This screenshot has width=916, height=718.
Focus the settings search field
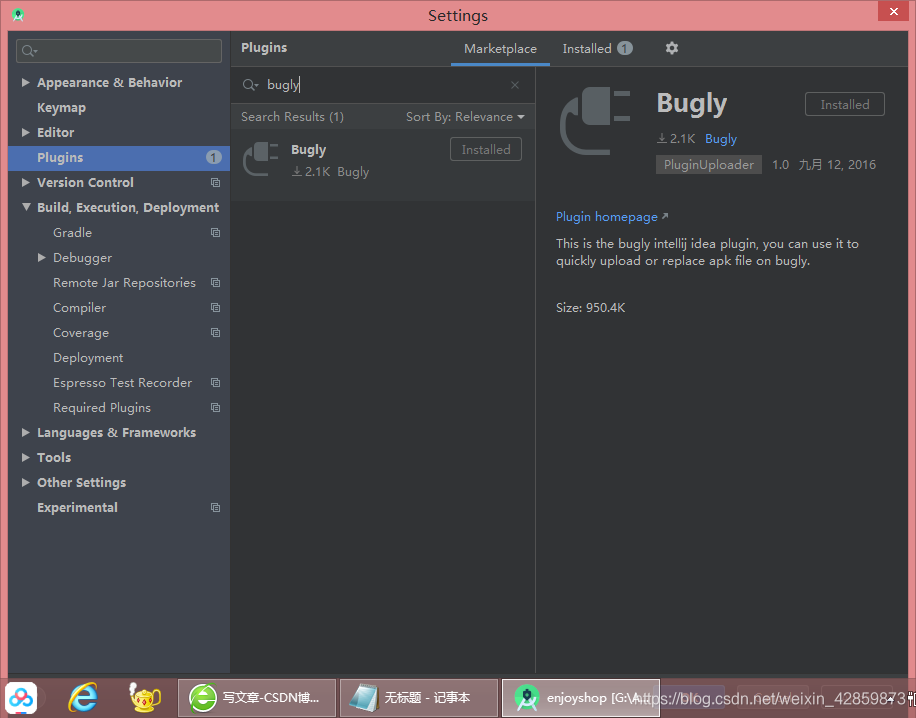click(119, 51)
